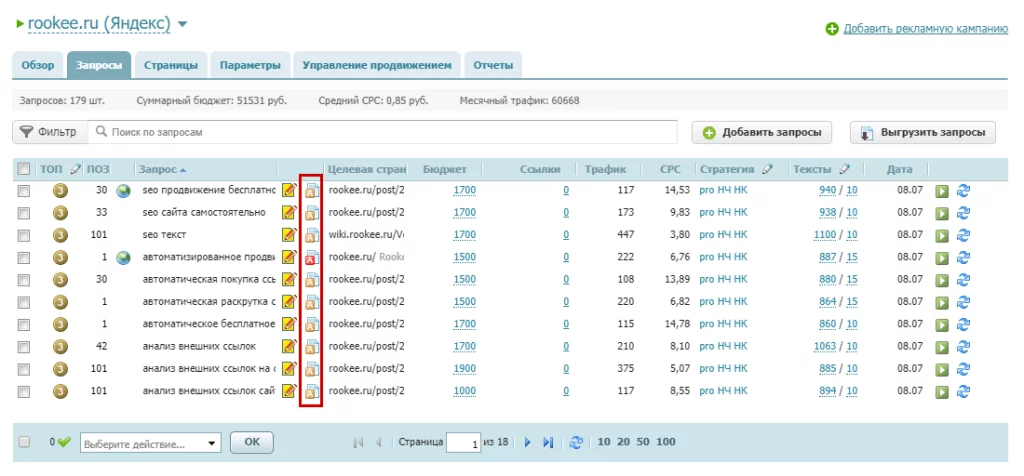Refresh icon for 'seo сайта самостоятельно' row
Image resolution: width=1024 pixels, height=476 pixels.
click(x=963, y=213)
